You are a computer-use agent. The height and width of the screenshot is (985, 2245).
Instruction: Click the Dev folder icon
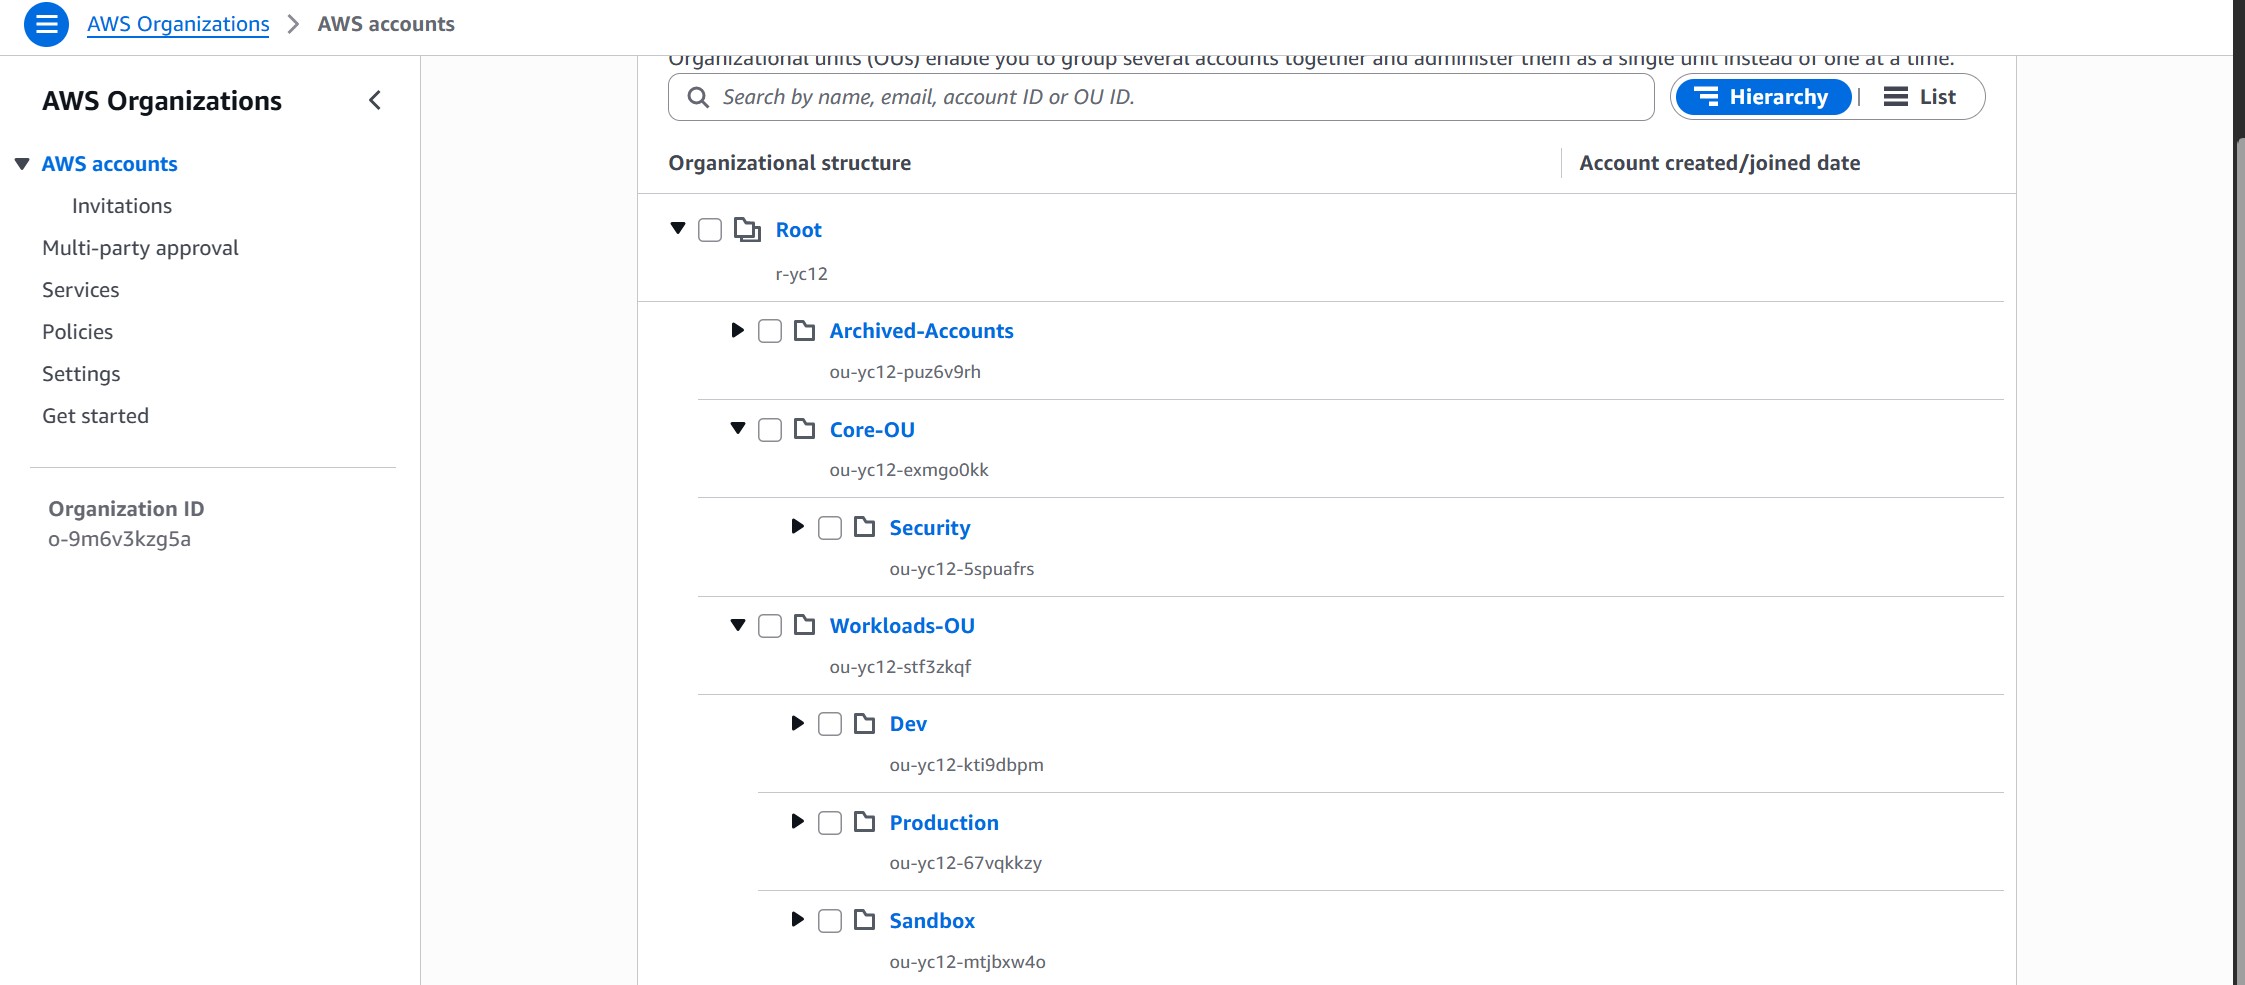pyautogui.click(x=865, y=723)
